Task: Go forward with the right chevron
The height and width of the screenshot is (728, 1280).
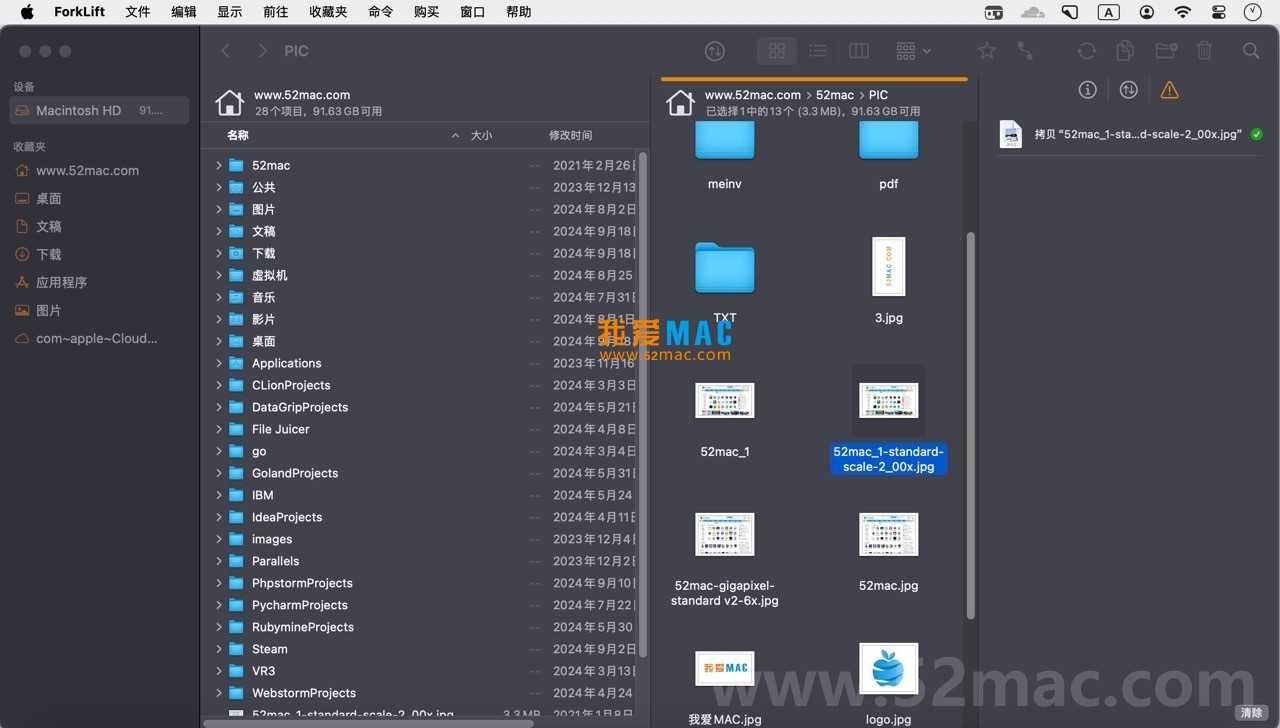Action: 262,51
